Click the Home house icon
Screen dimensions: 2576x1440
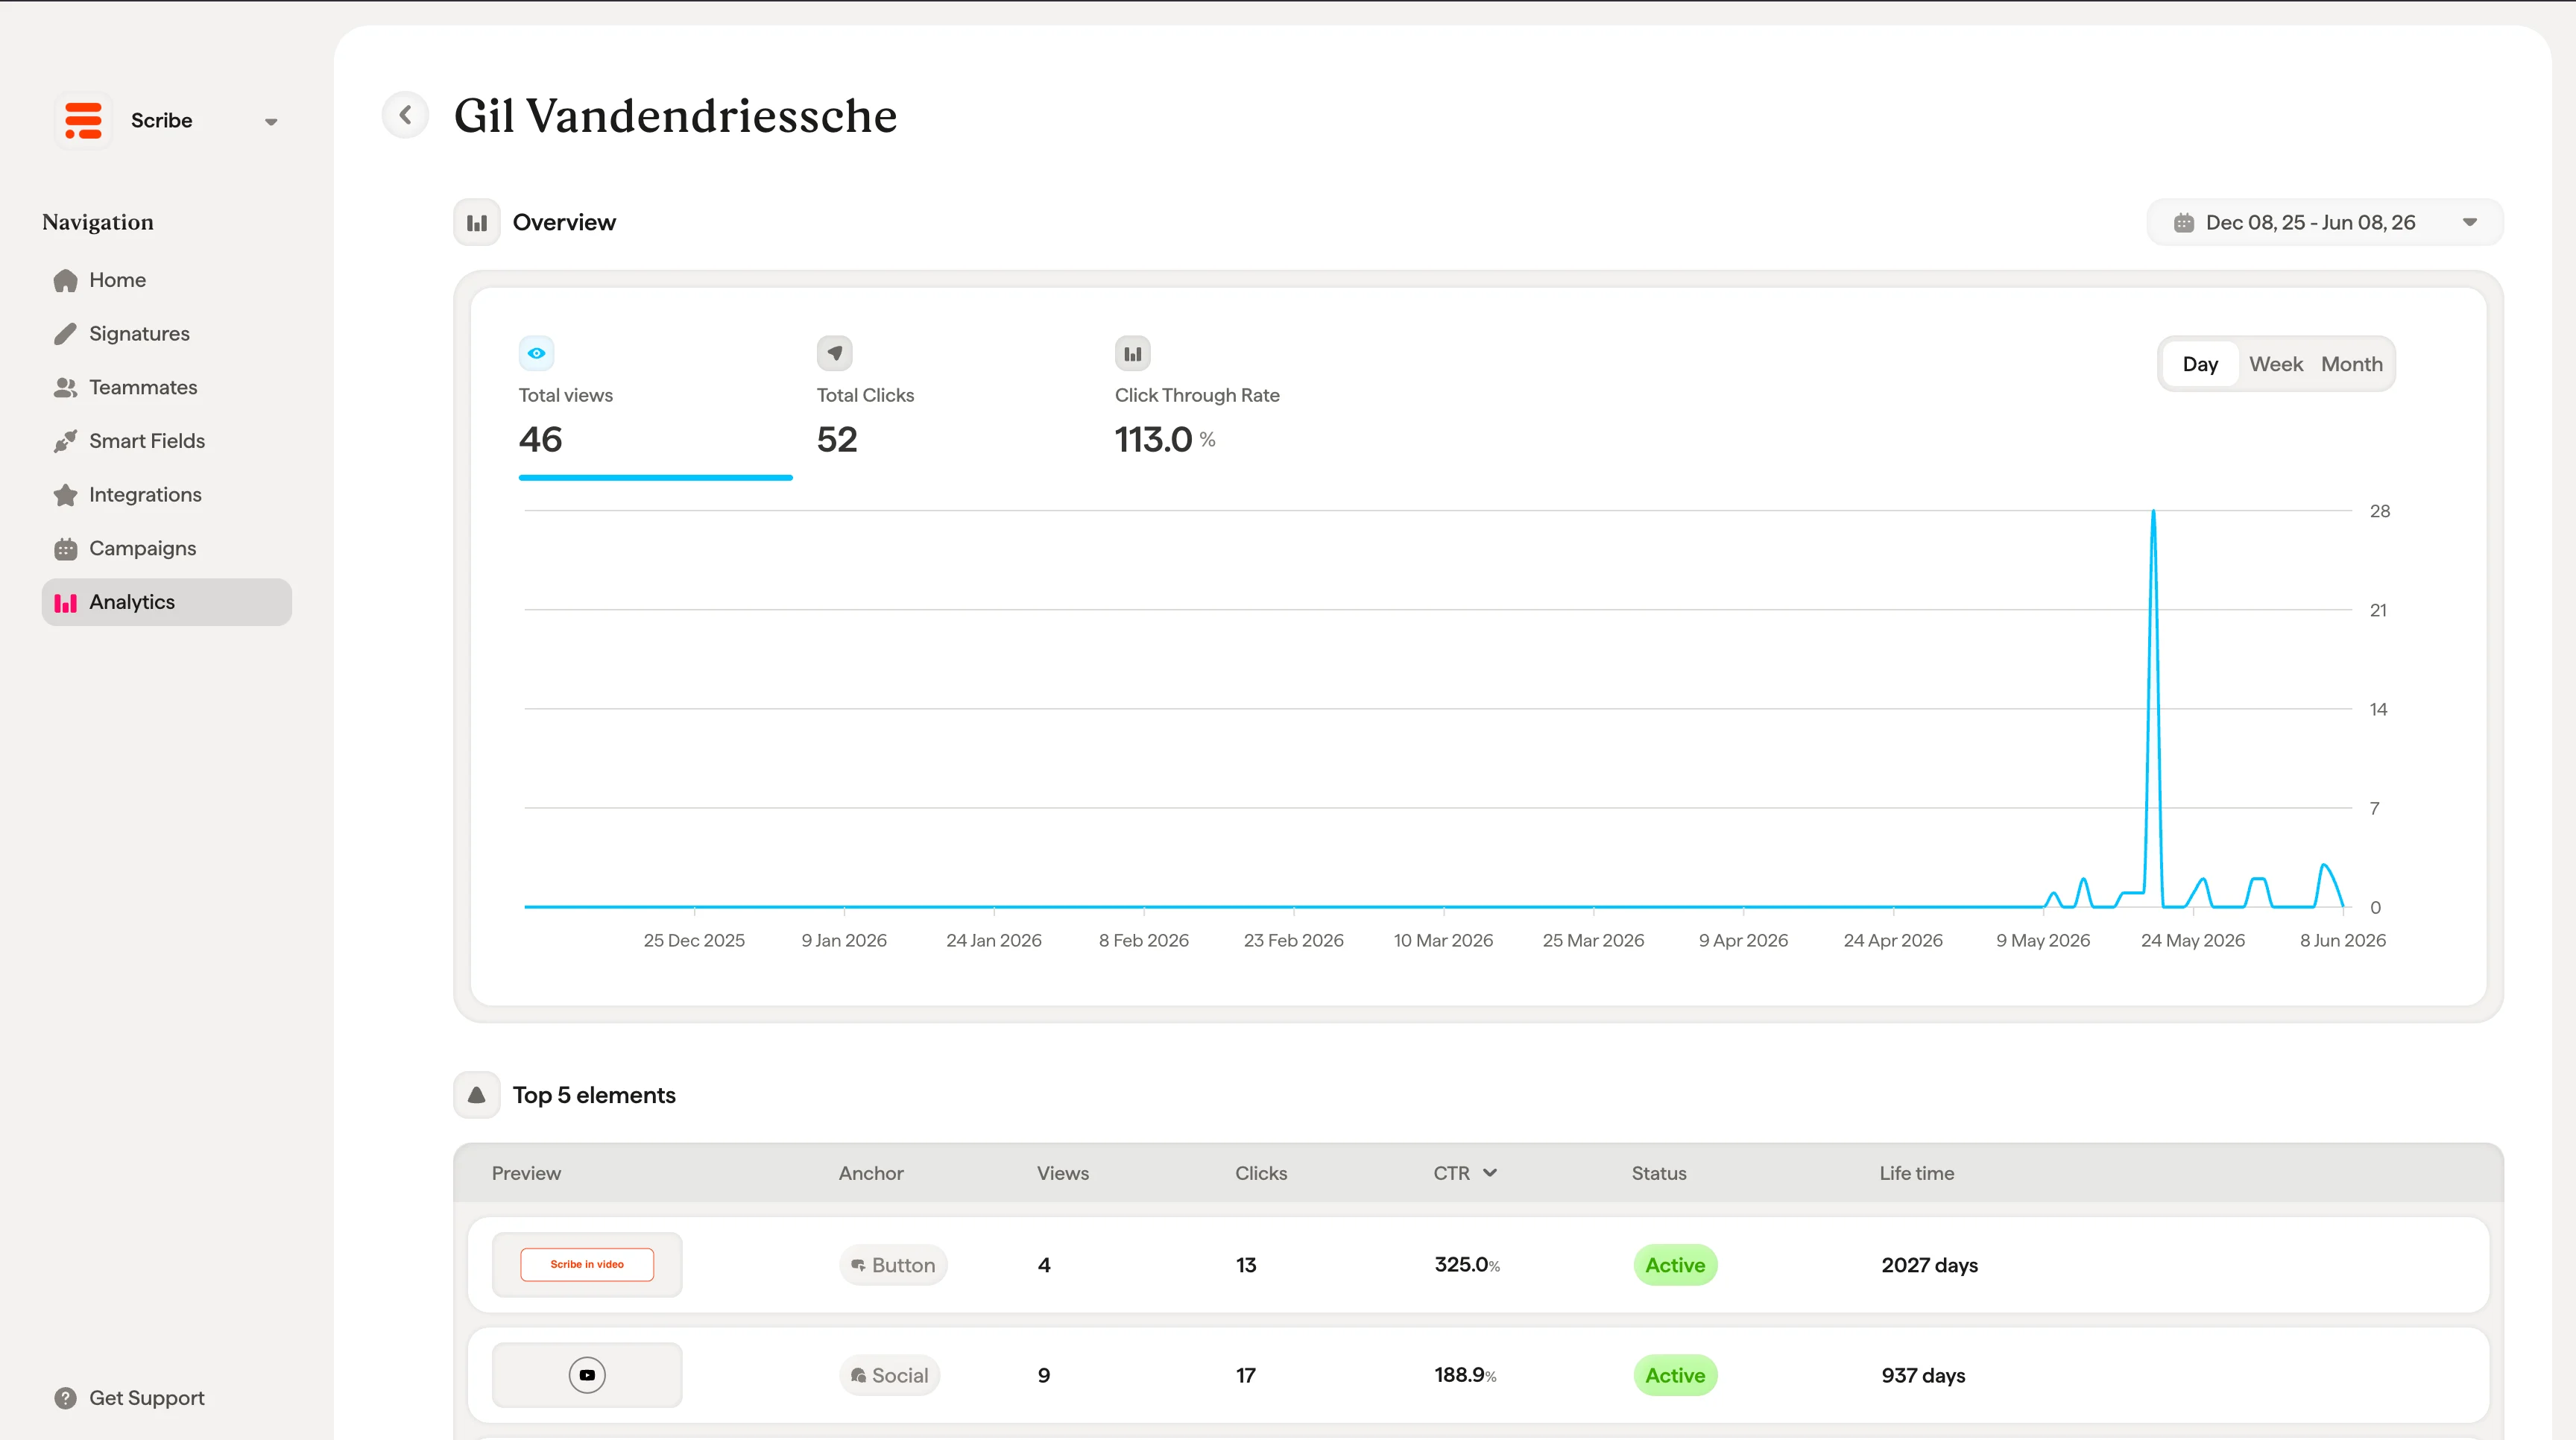click(x=66, y=281)
